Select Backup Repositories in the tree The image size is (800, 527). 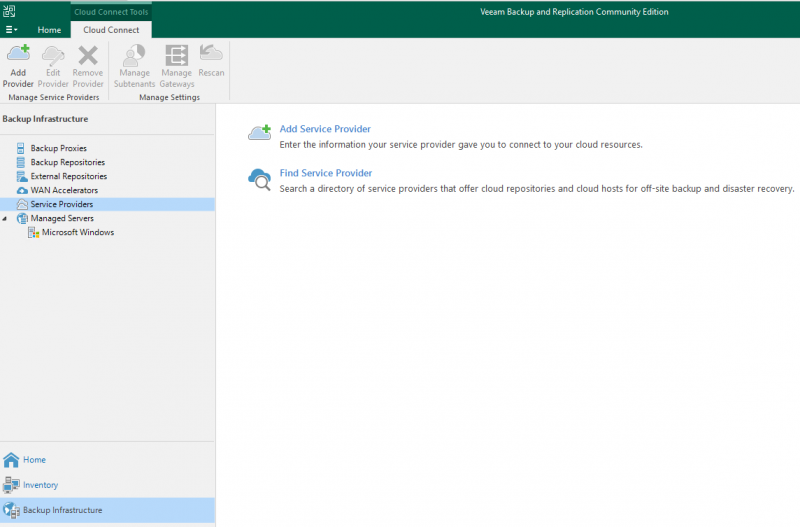tap(67, 162)
